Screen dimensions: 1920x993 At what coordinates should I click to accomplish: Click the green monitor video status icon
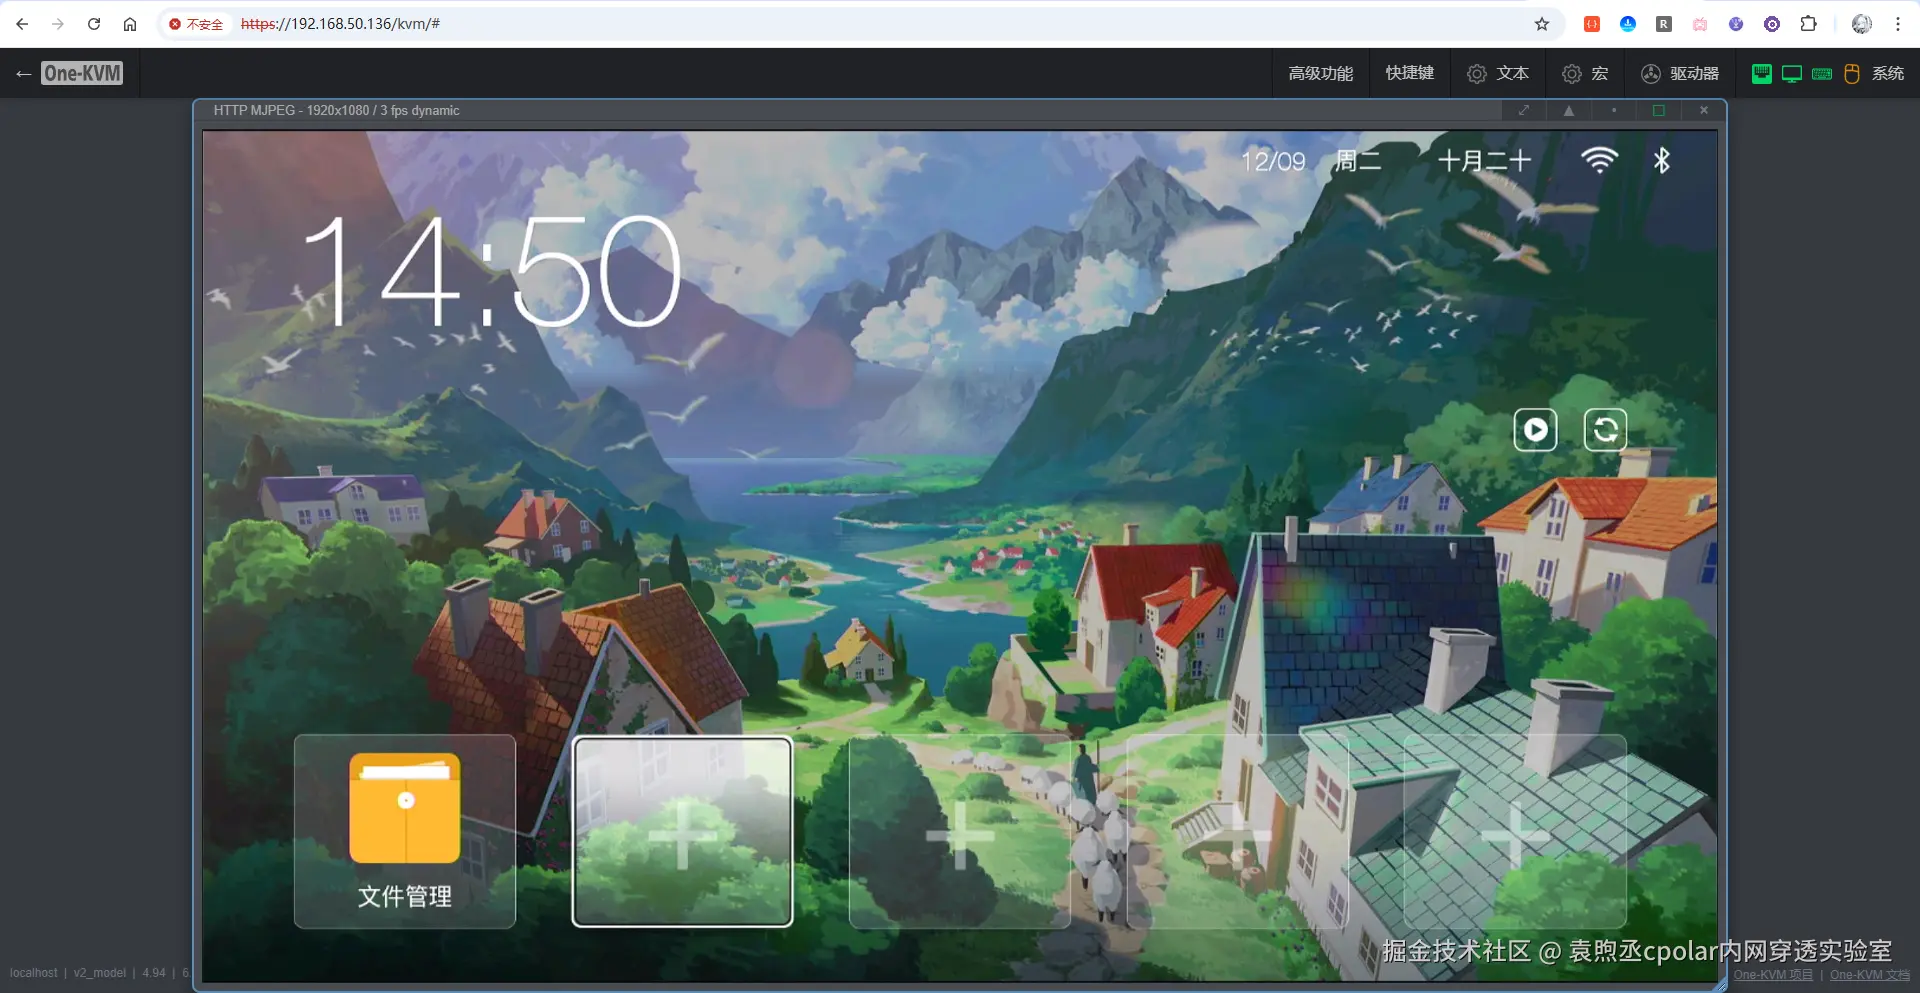1792,73
